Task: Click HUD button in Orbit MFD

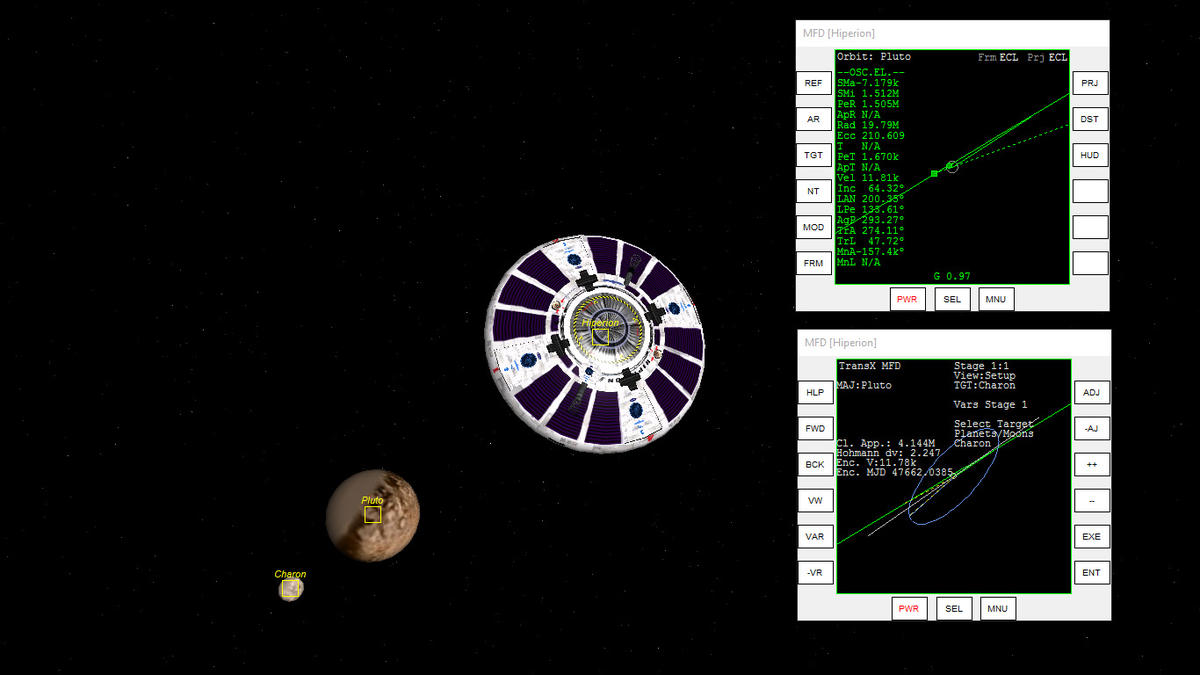Action: click(x=1090, y=155)
